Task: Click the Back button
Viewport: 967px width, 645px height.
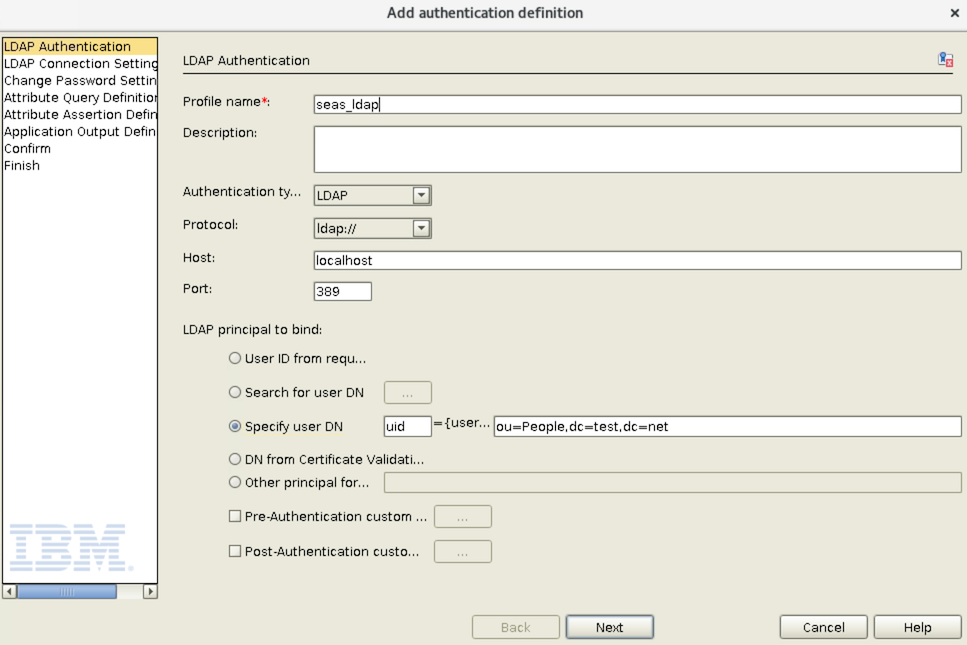Action: click(516, 627)
